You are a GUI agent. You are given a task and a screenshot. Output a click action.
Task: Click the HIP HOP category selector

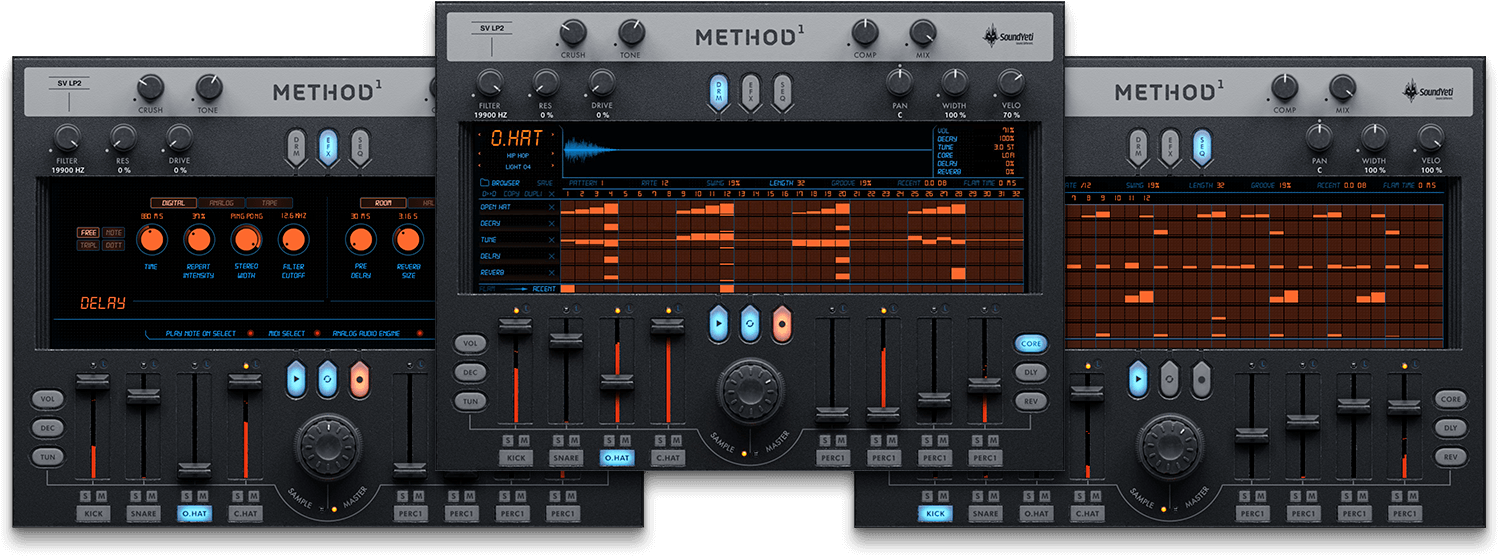517,155
